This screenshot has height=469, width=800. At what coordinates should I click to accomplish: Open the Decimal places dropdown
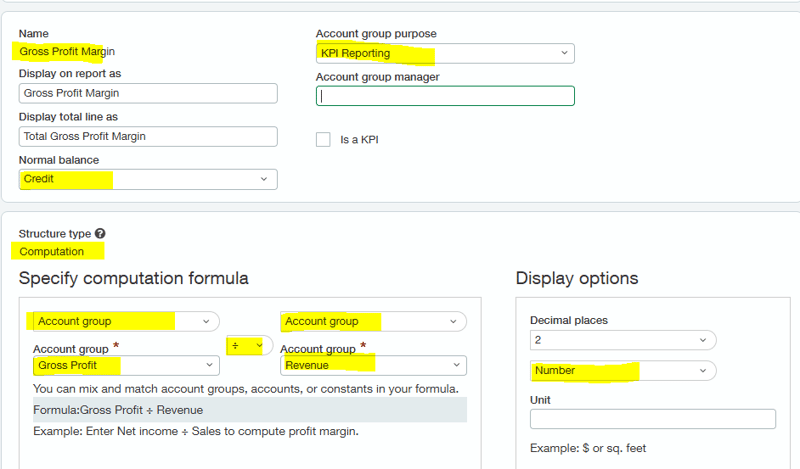(x=622, y=339)
